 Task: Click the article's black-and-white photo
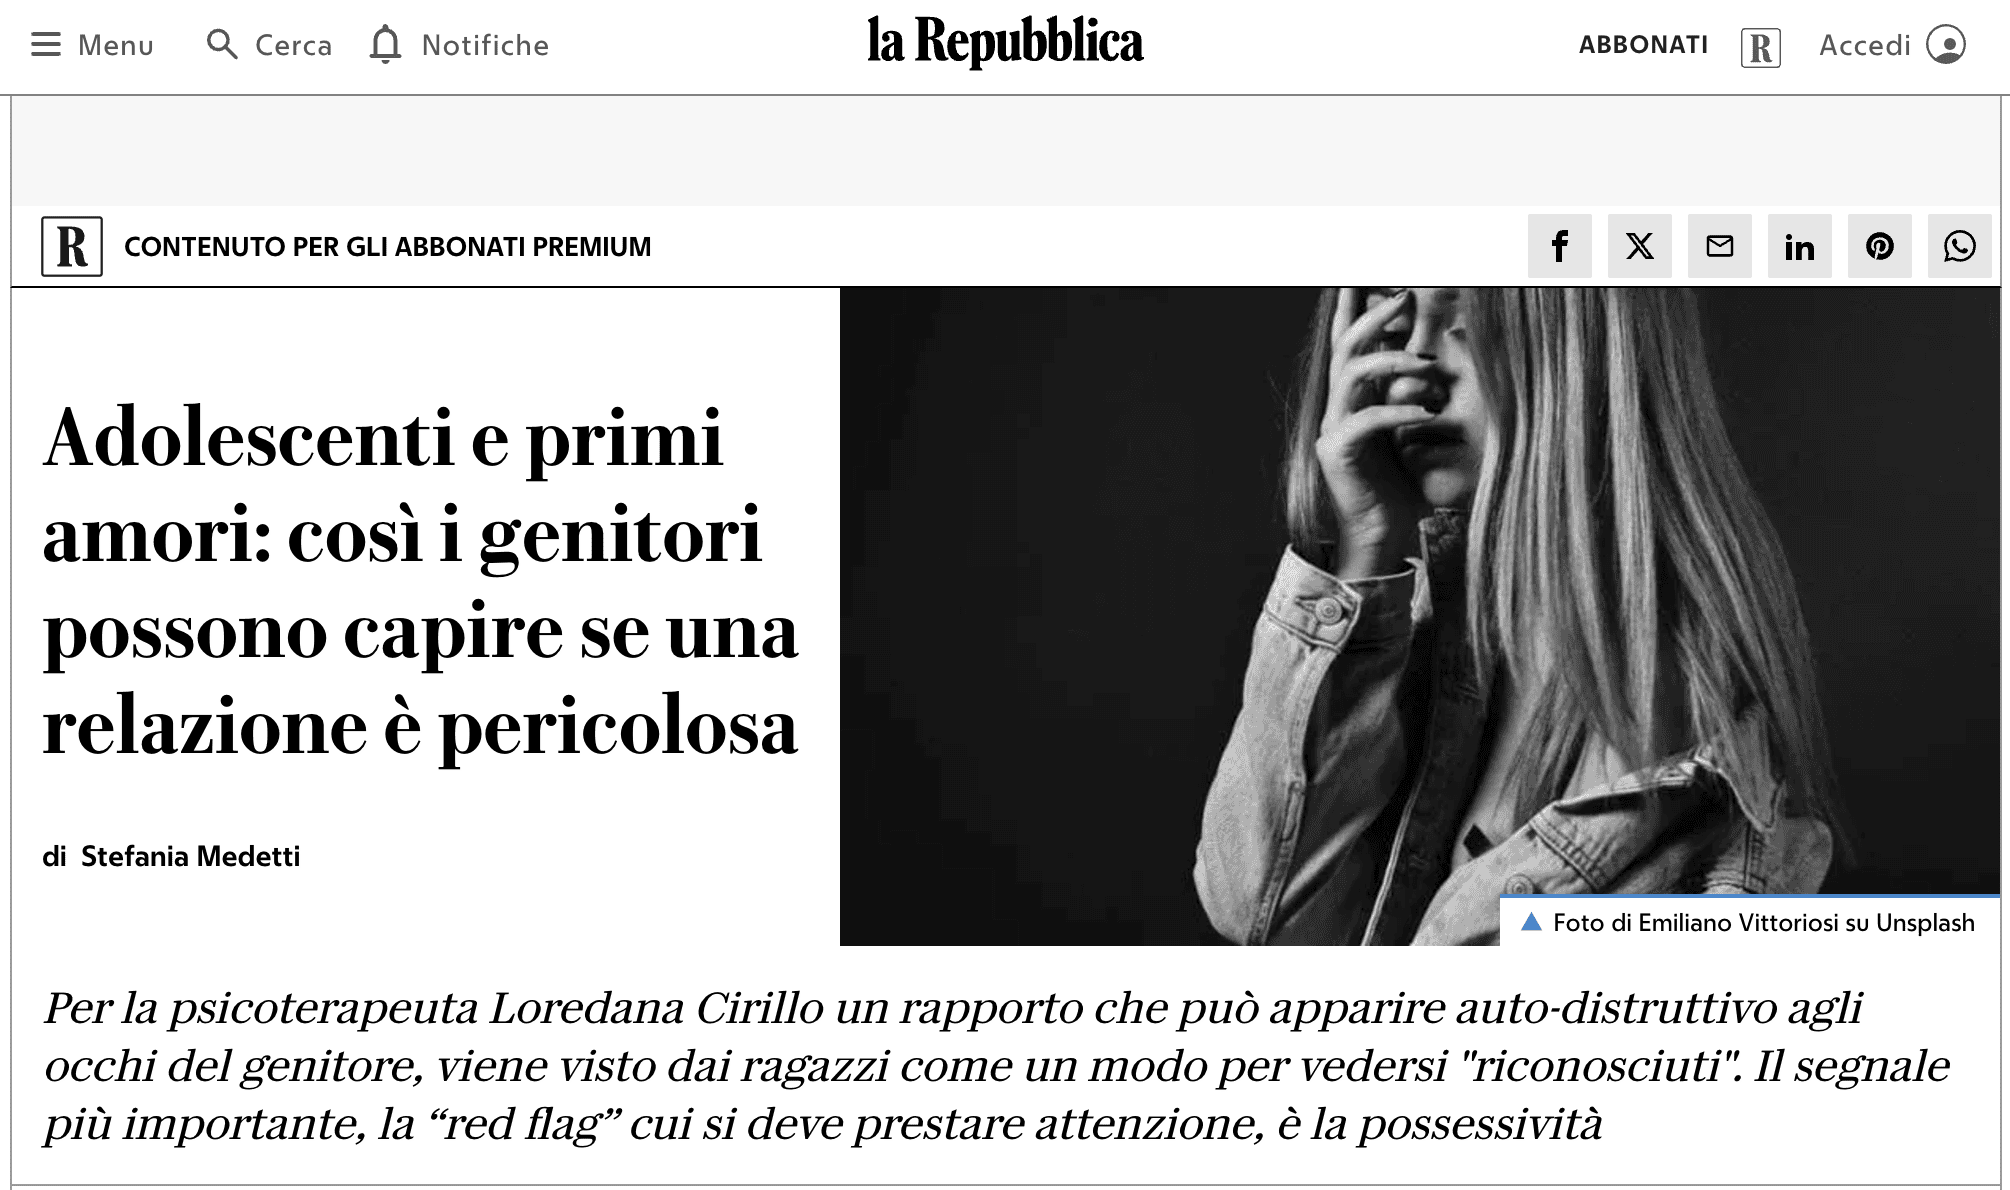[1419, 616]
